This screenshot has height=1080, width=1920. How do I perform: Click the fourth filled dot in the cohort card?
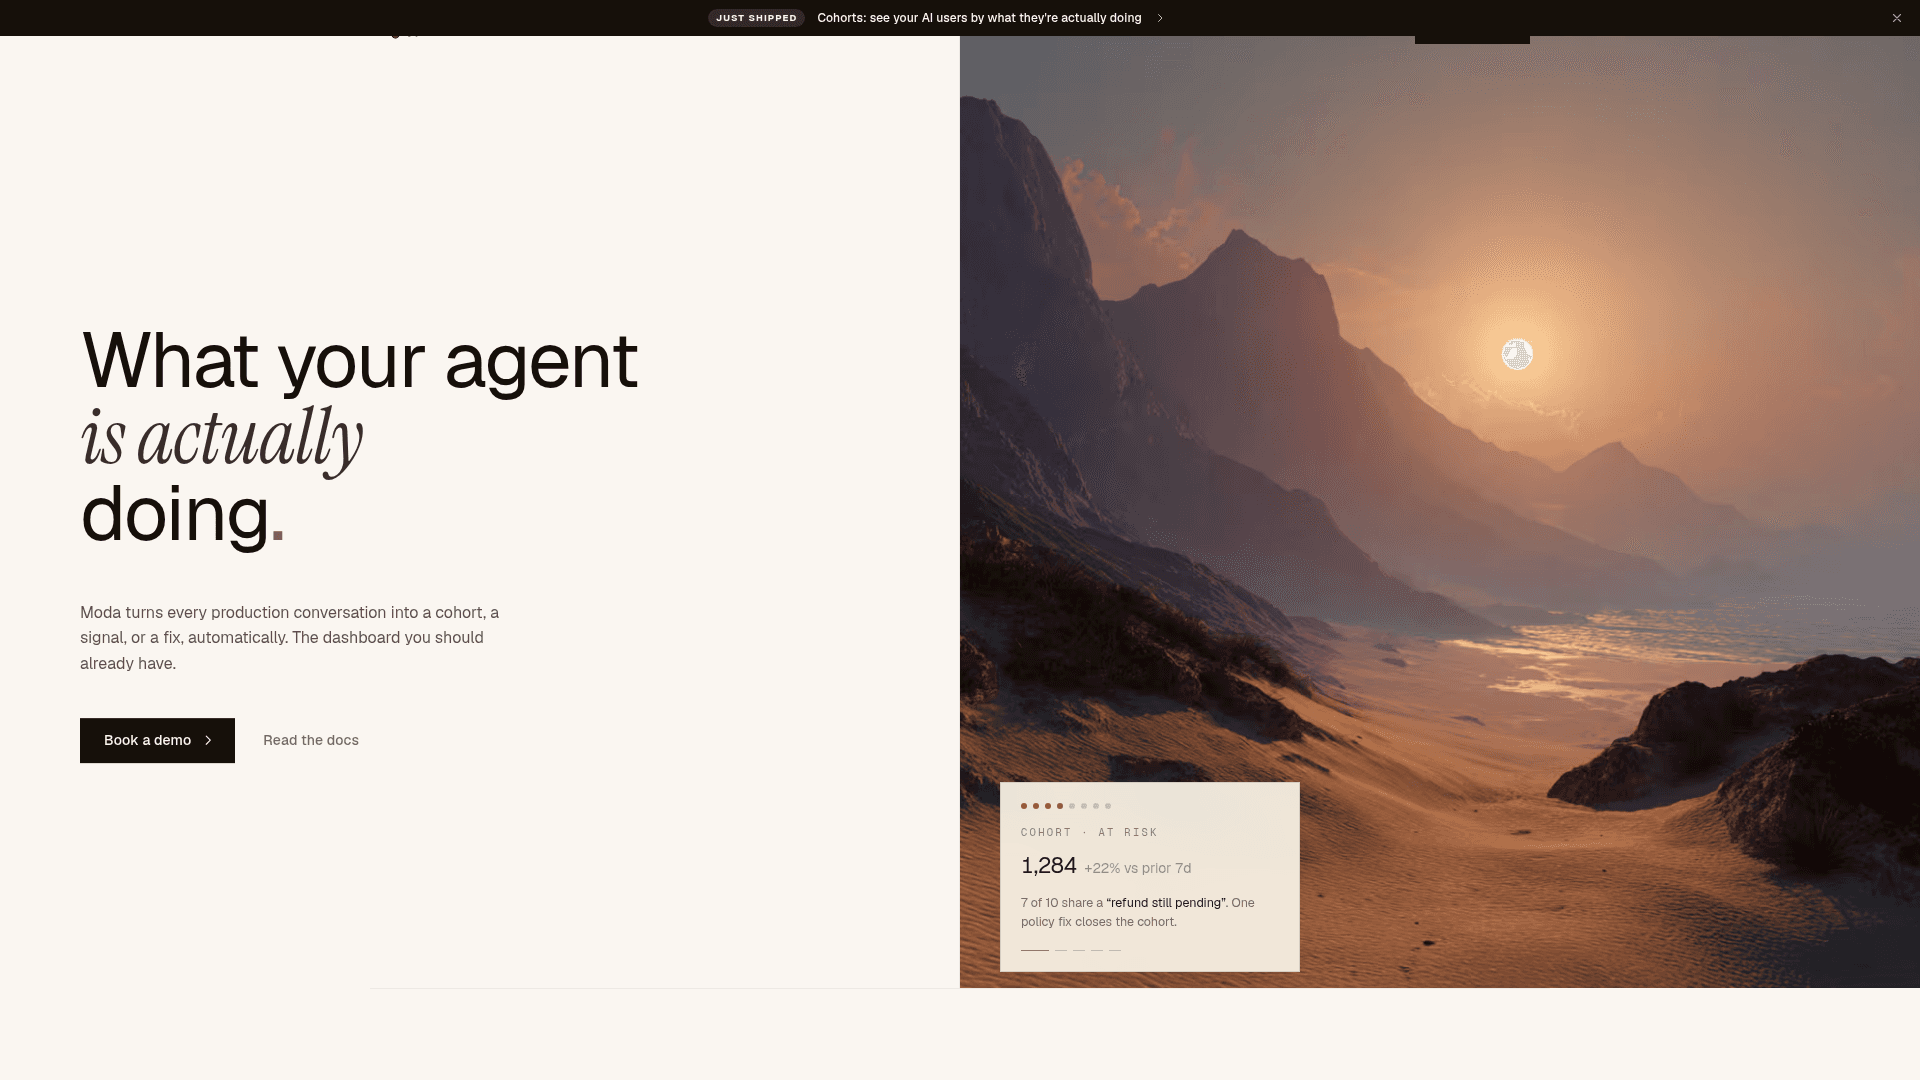[x=1060, y=806]
